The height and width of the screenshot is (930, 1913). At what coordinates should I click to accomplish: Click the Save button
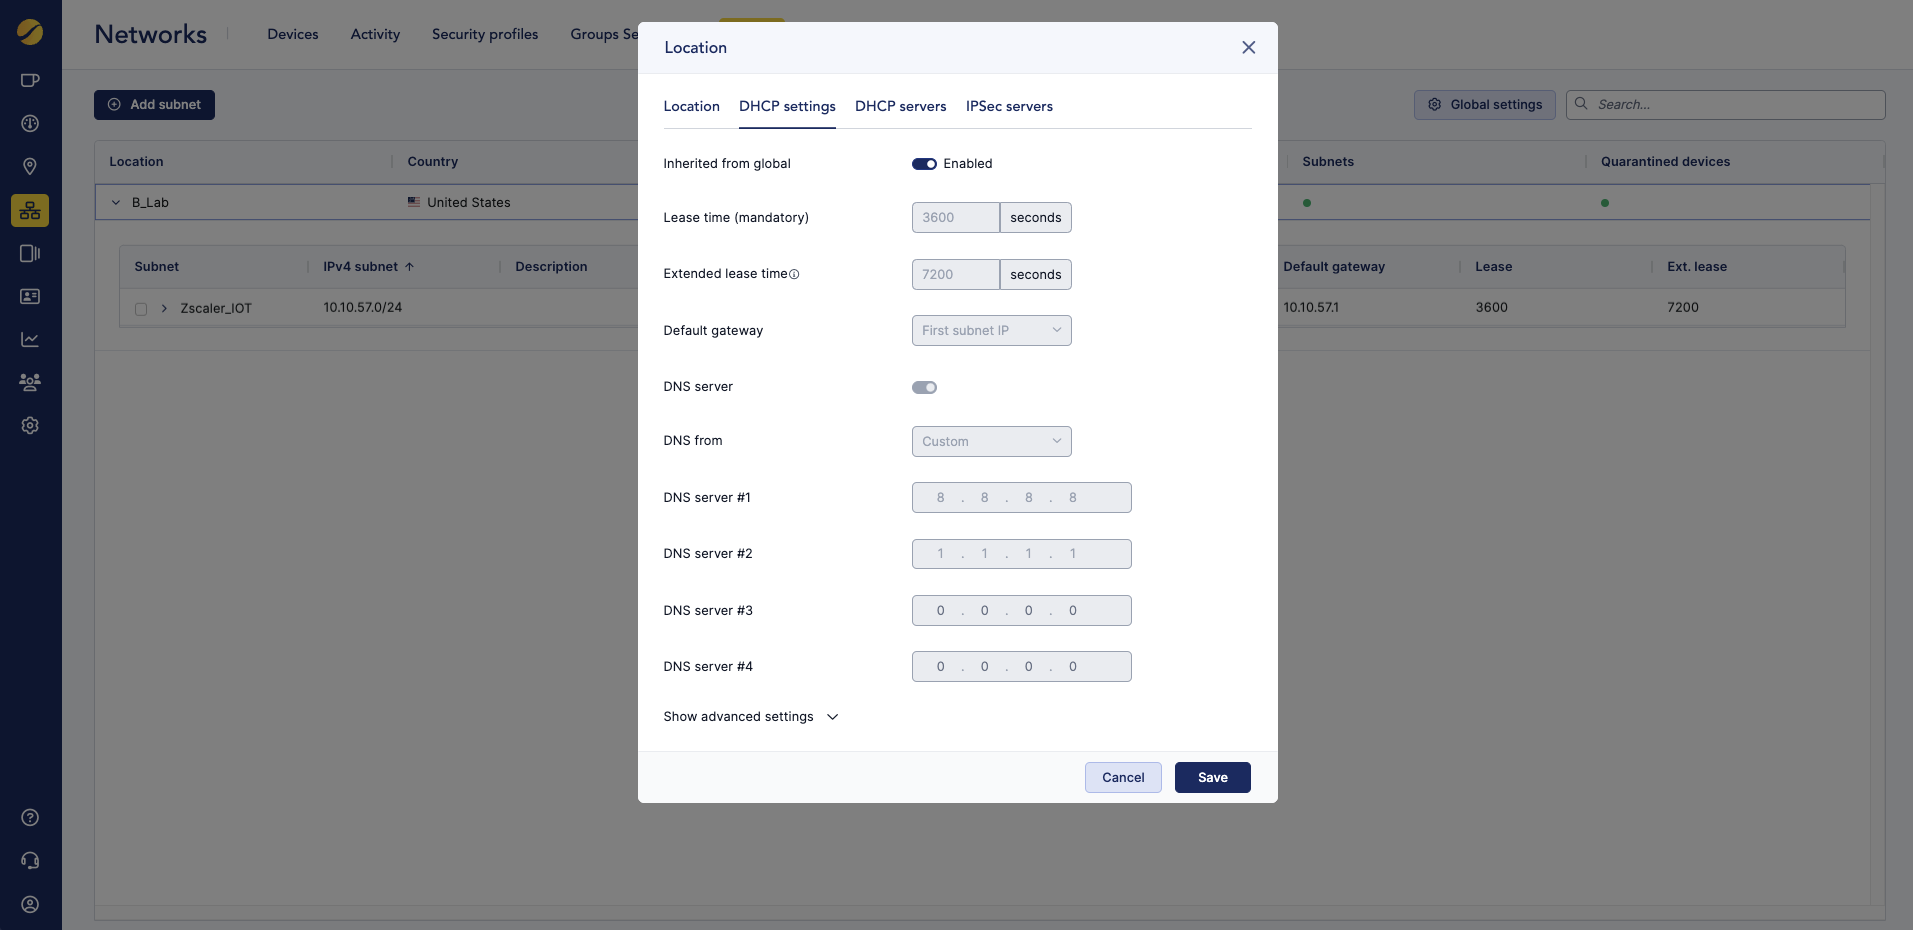(x=1212, y=778)
